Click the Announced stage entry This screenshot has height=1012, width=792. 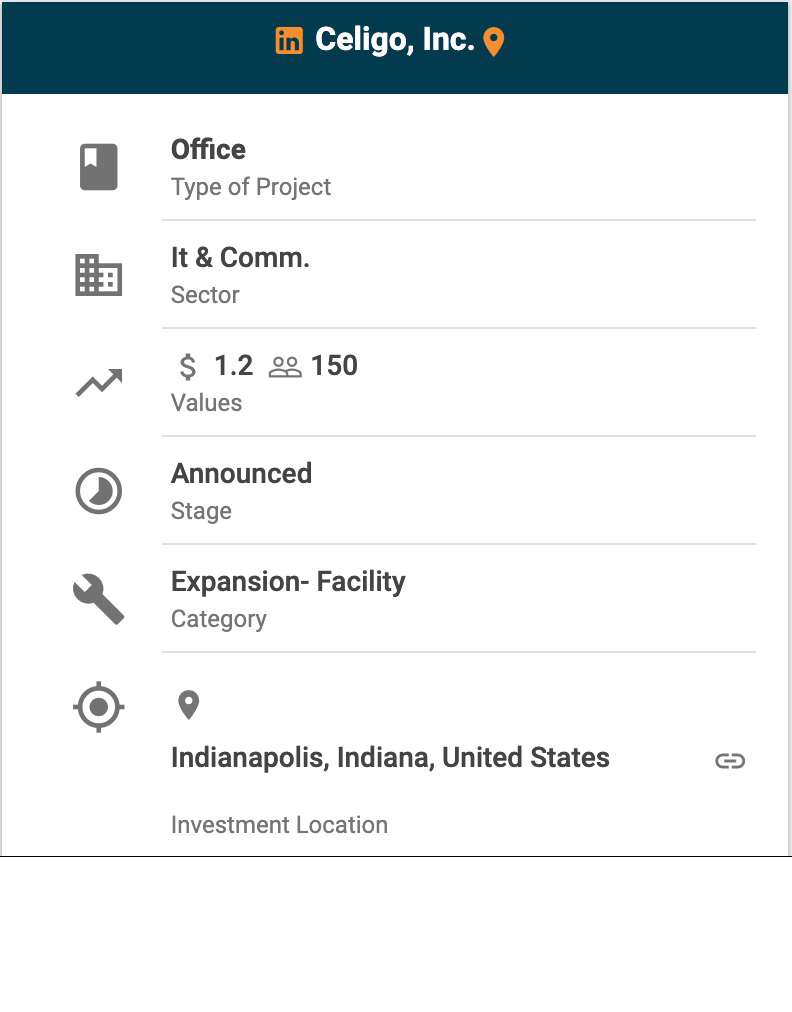241,474
